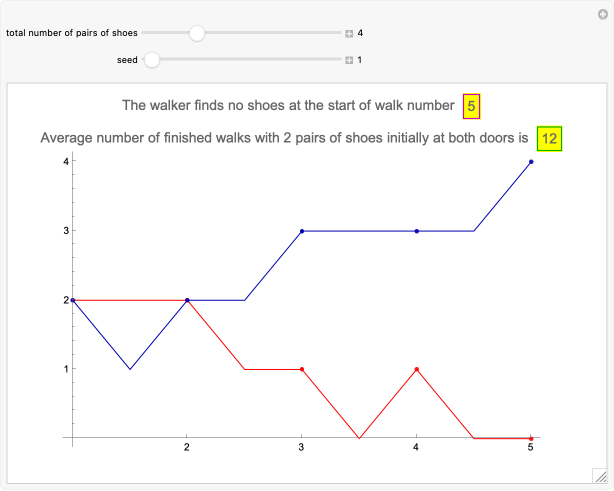The image size is (614, 491).
Task: Click the walk number 5 box
Action: [x=473, y=104]
